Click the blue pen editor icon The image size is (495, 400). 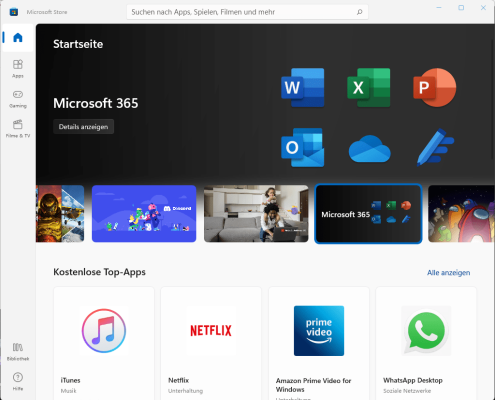click(x=435, y=147)
